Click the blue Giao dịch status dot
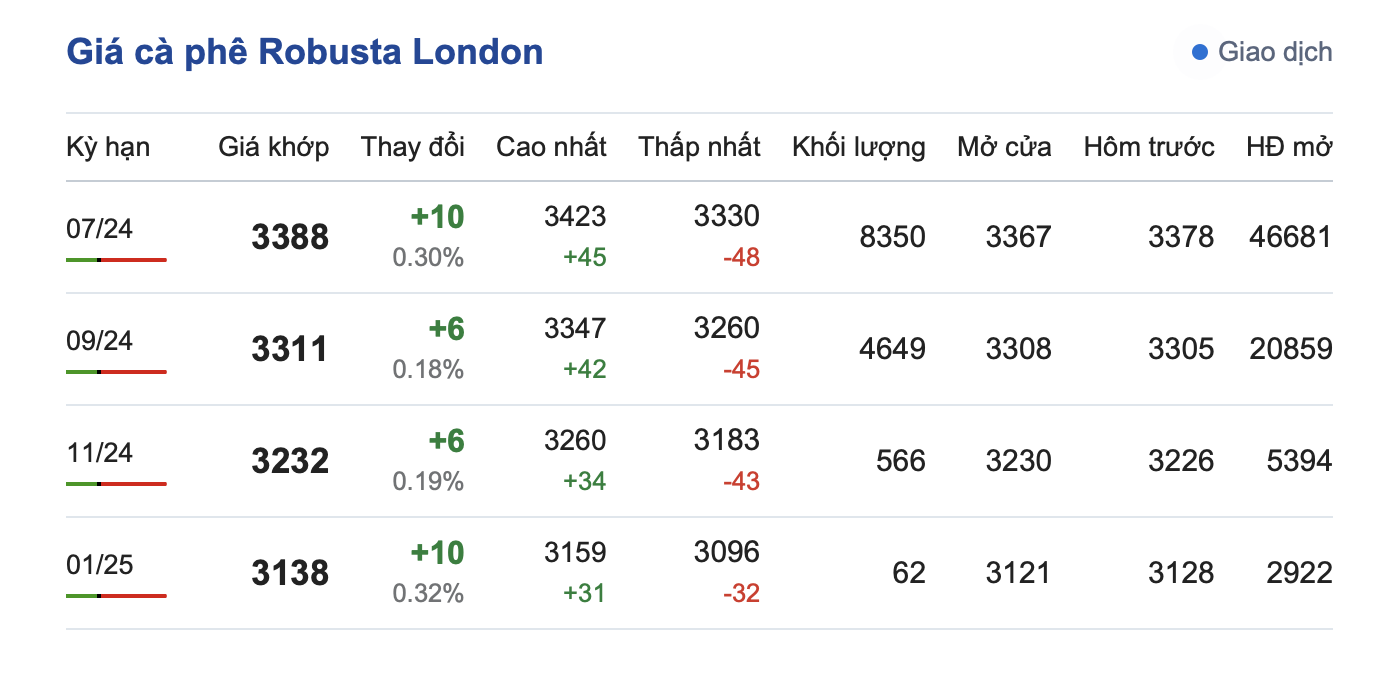This screenshot has width=1386, height=676. pos(1200,52)
